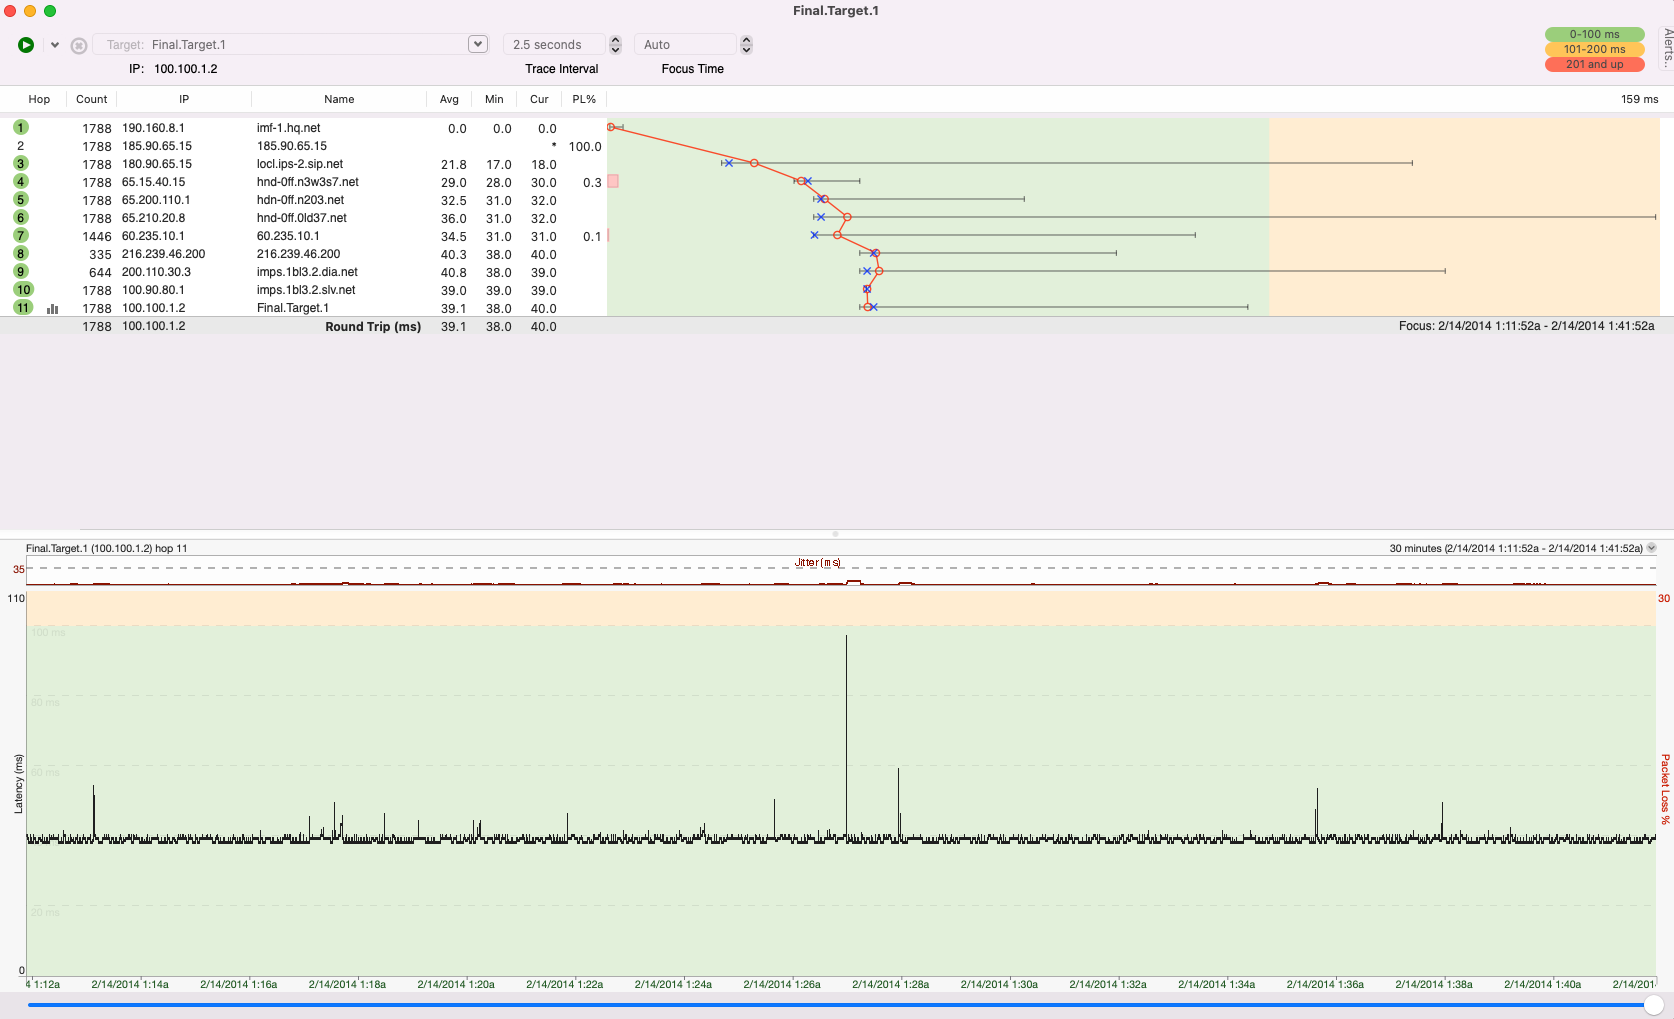Increase Trace Interval with the up stepper
This screenshot has height=1019, width=1674.
[614, 39]
